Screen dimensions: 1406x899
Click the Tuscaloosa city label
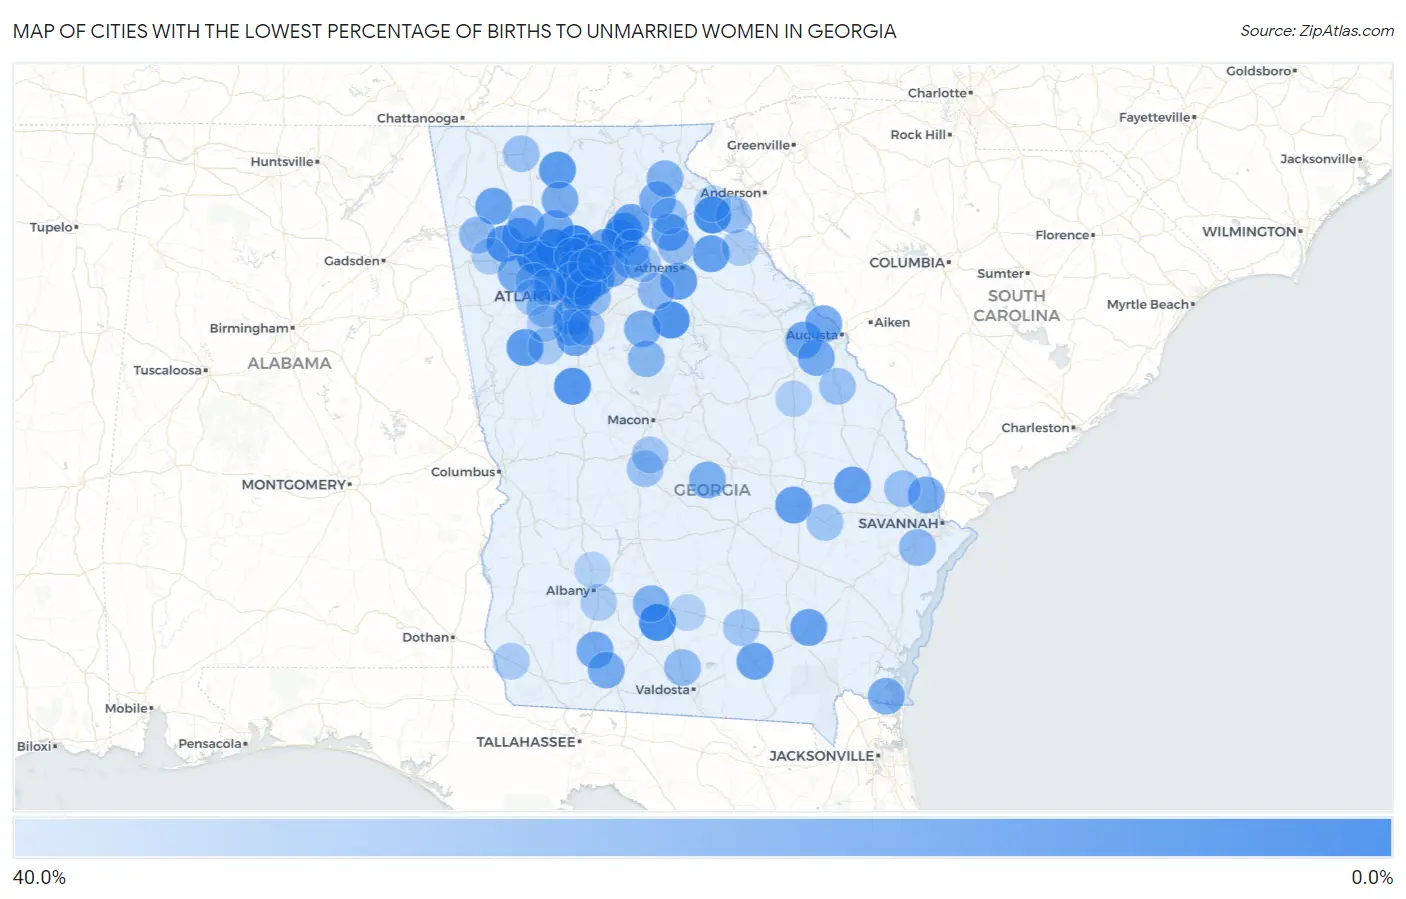pos(168,370)
